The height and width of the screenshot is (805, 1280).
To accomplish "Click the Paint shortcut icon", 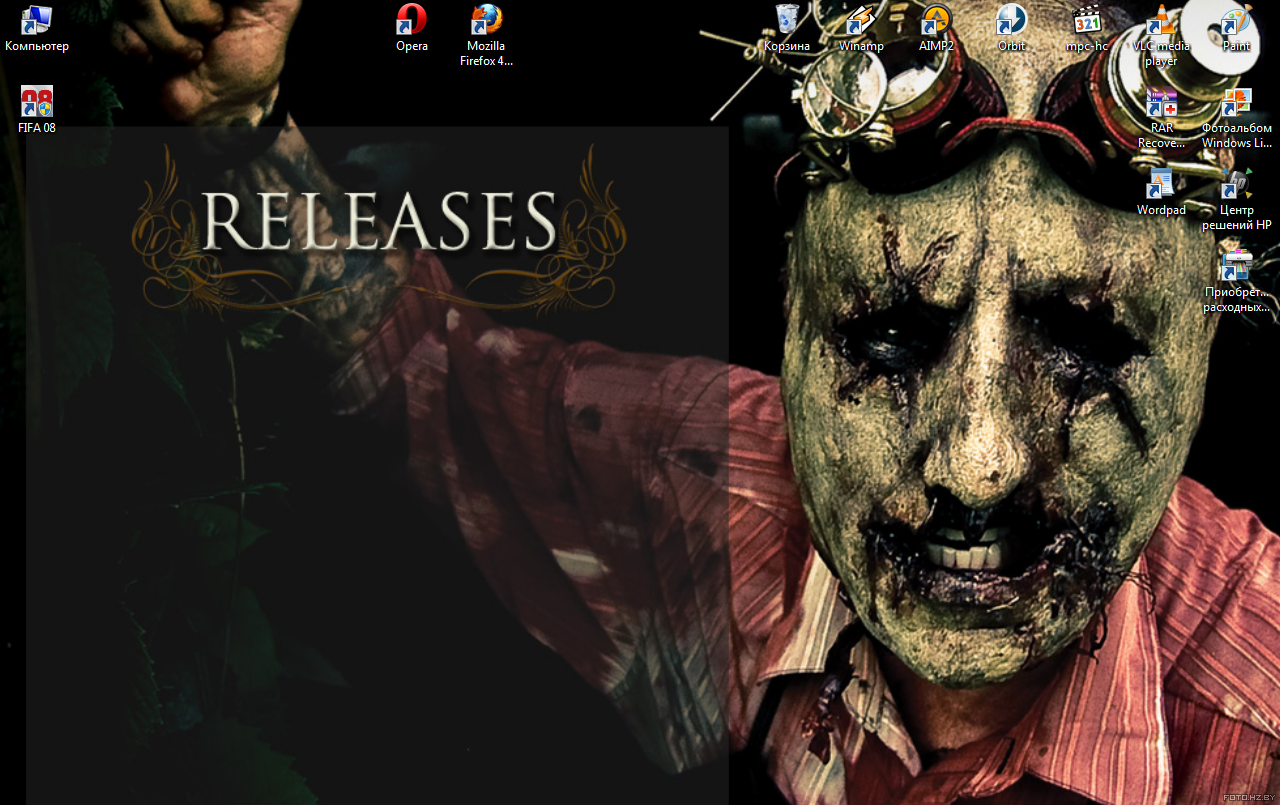I will coord(1236,28).
